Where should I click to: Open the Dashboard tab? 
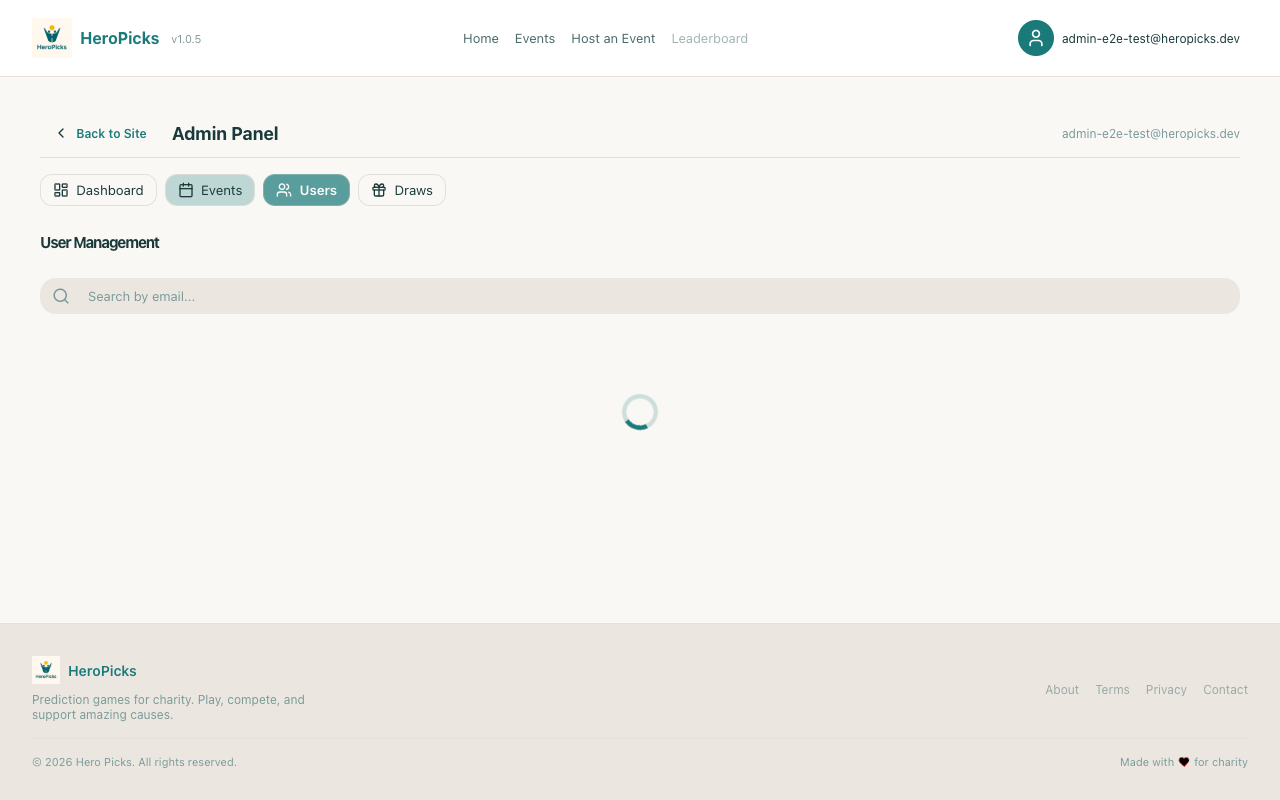(x=98, y=190)
